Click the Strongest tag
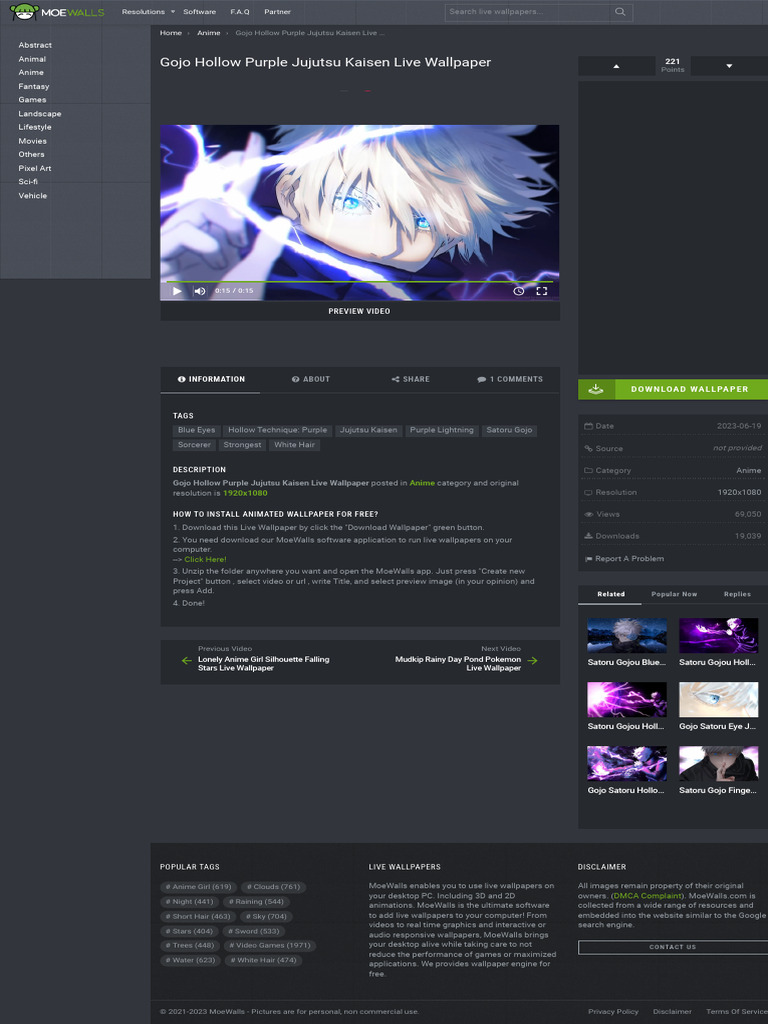 [242, 445]
